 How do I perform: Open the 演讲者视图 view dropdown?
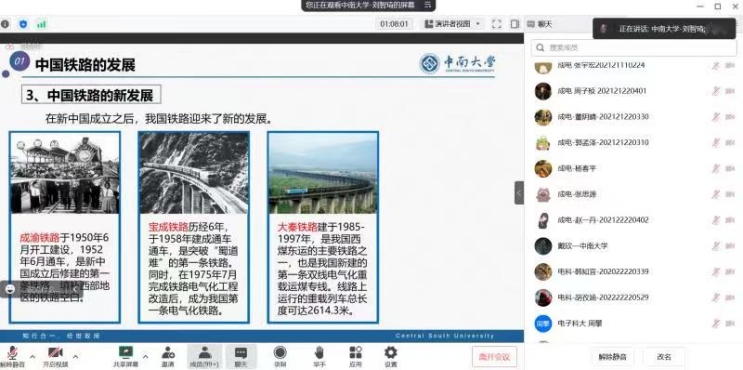(453, 24)
